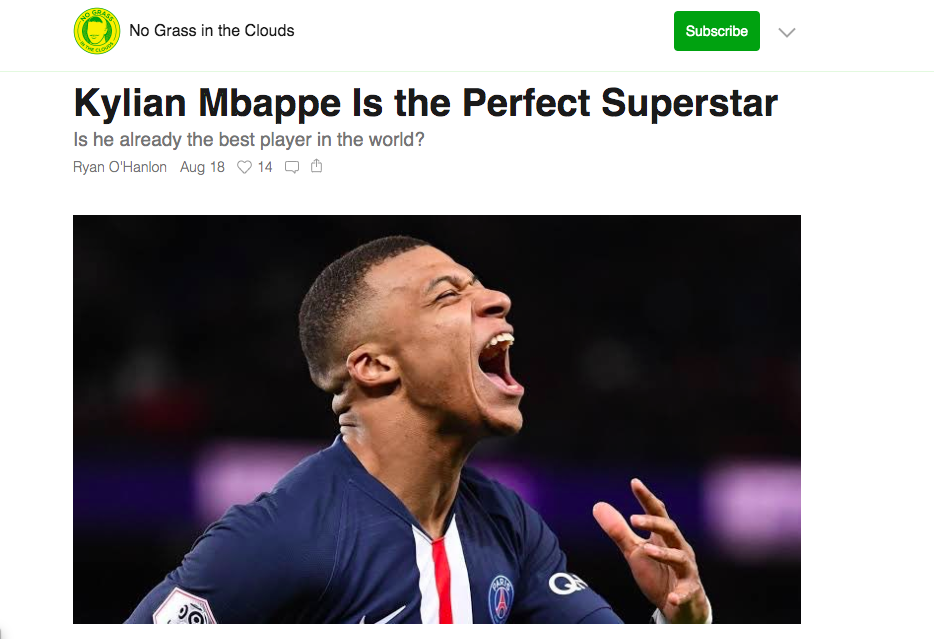Open the No Grass in the Clouds publication name
Viewport: 934px width, 639px height.
click(212, 30)
